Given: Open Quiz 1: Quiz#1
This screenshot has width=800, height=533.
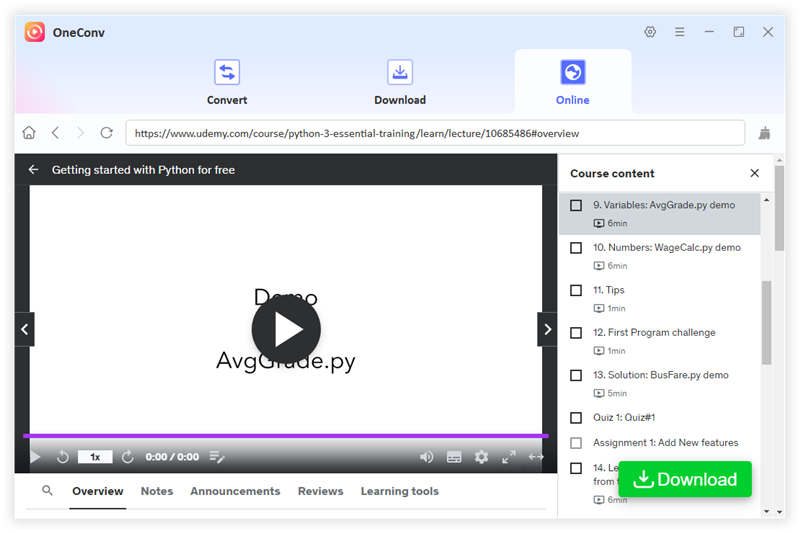Looking at the screenshot, I should (623, 417).
